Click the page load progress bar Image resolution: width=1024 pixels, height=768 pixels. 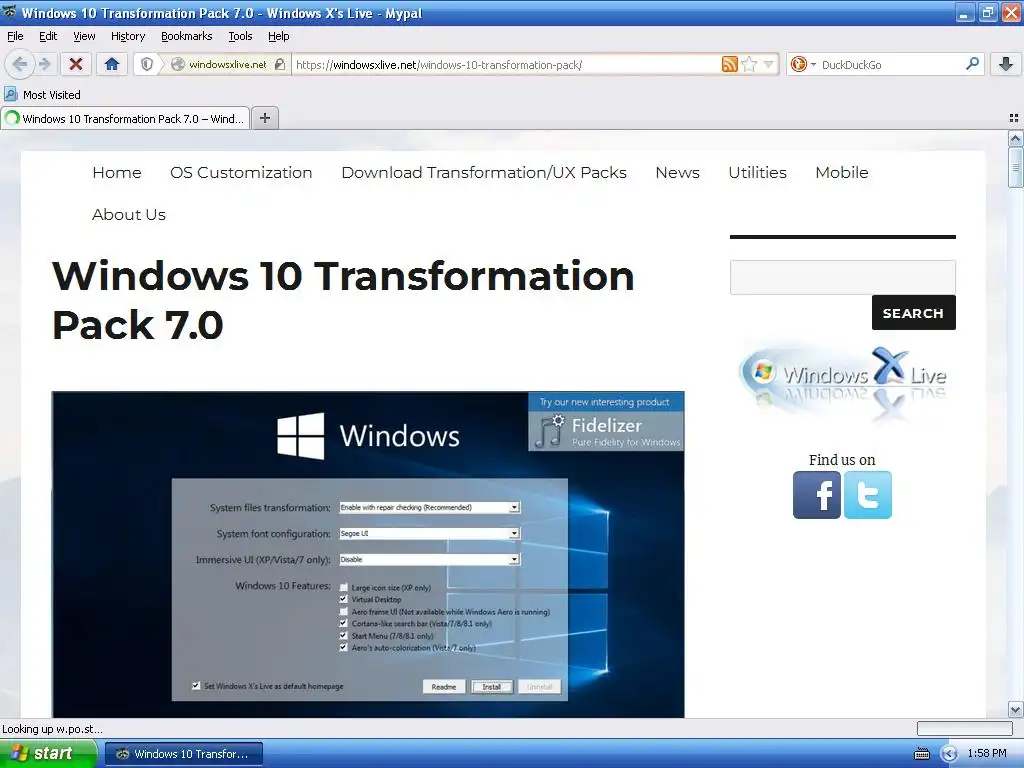[965, 728]
